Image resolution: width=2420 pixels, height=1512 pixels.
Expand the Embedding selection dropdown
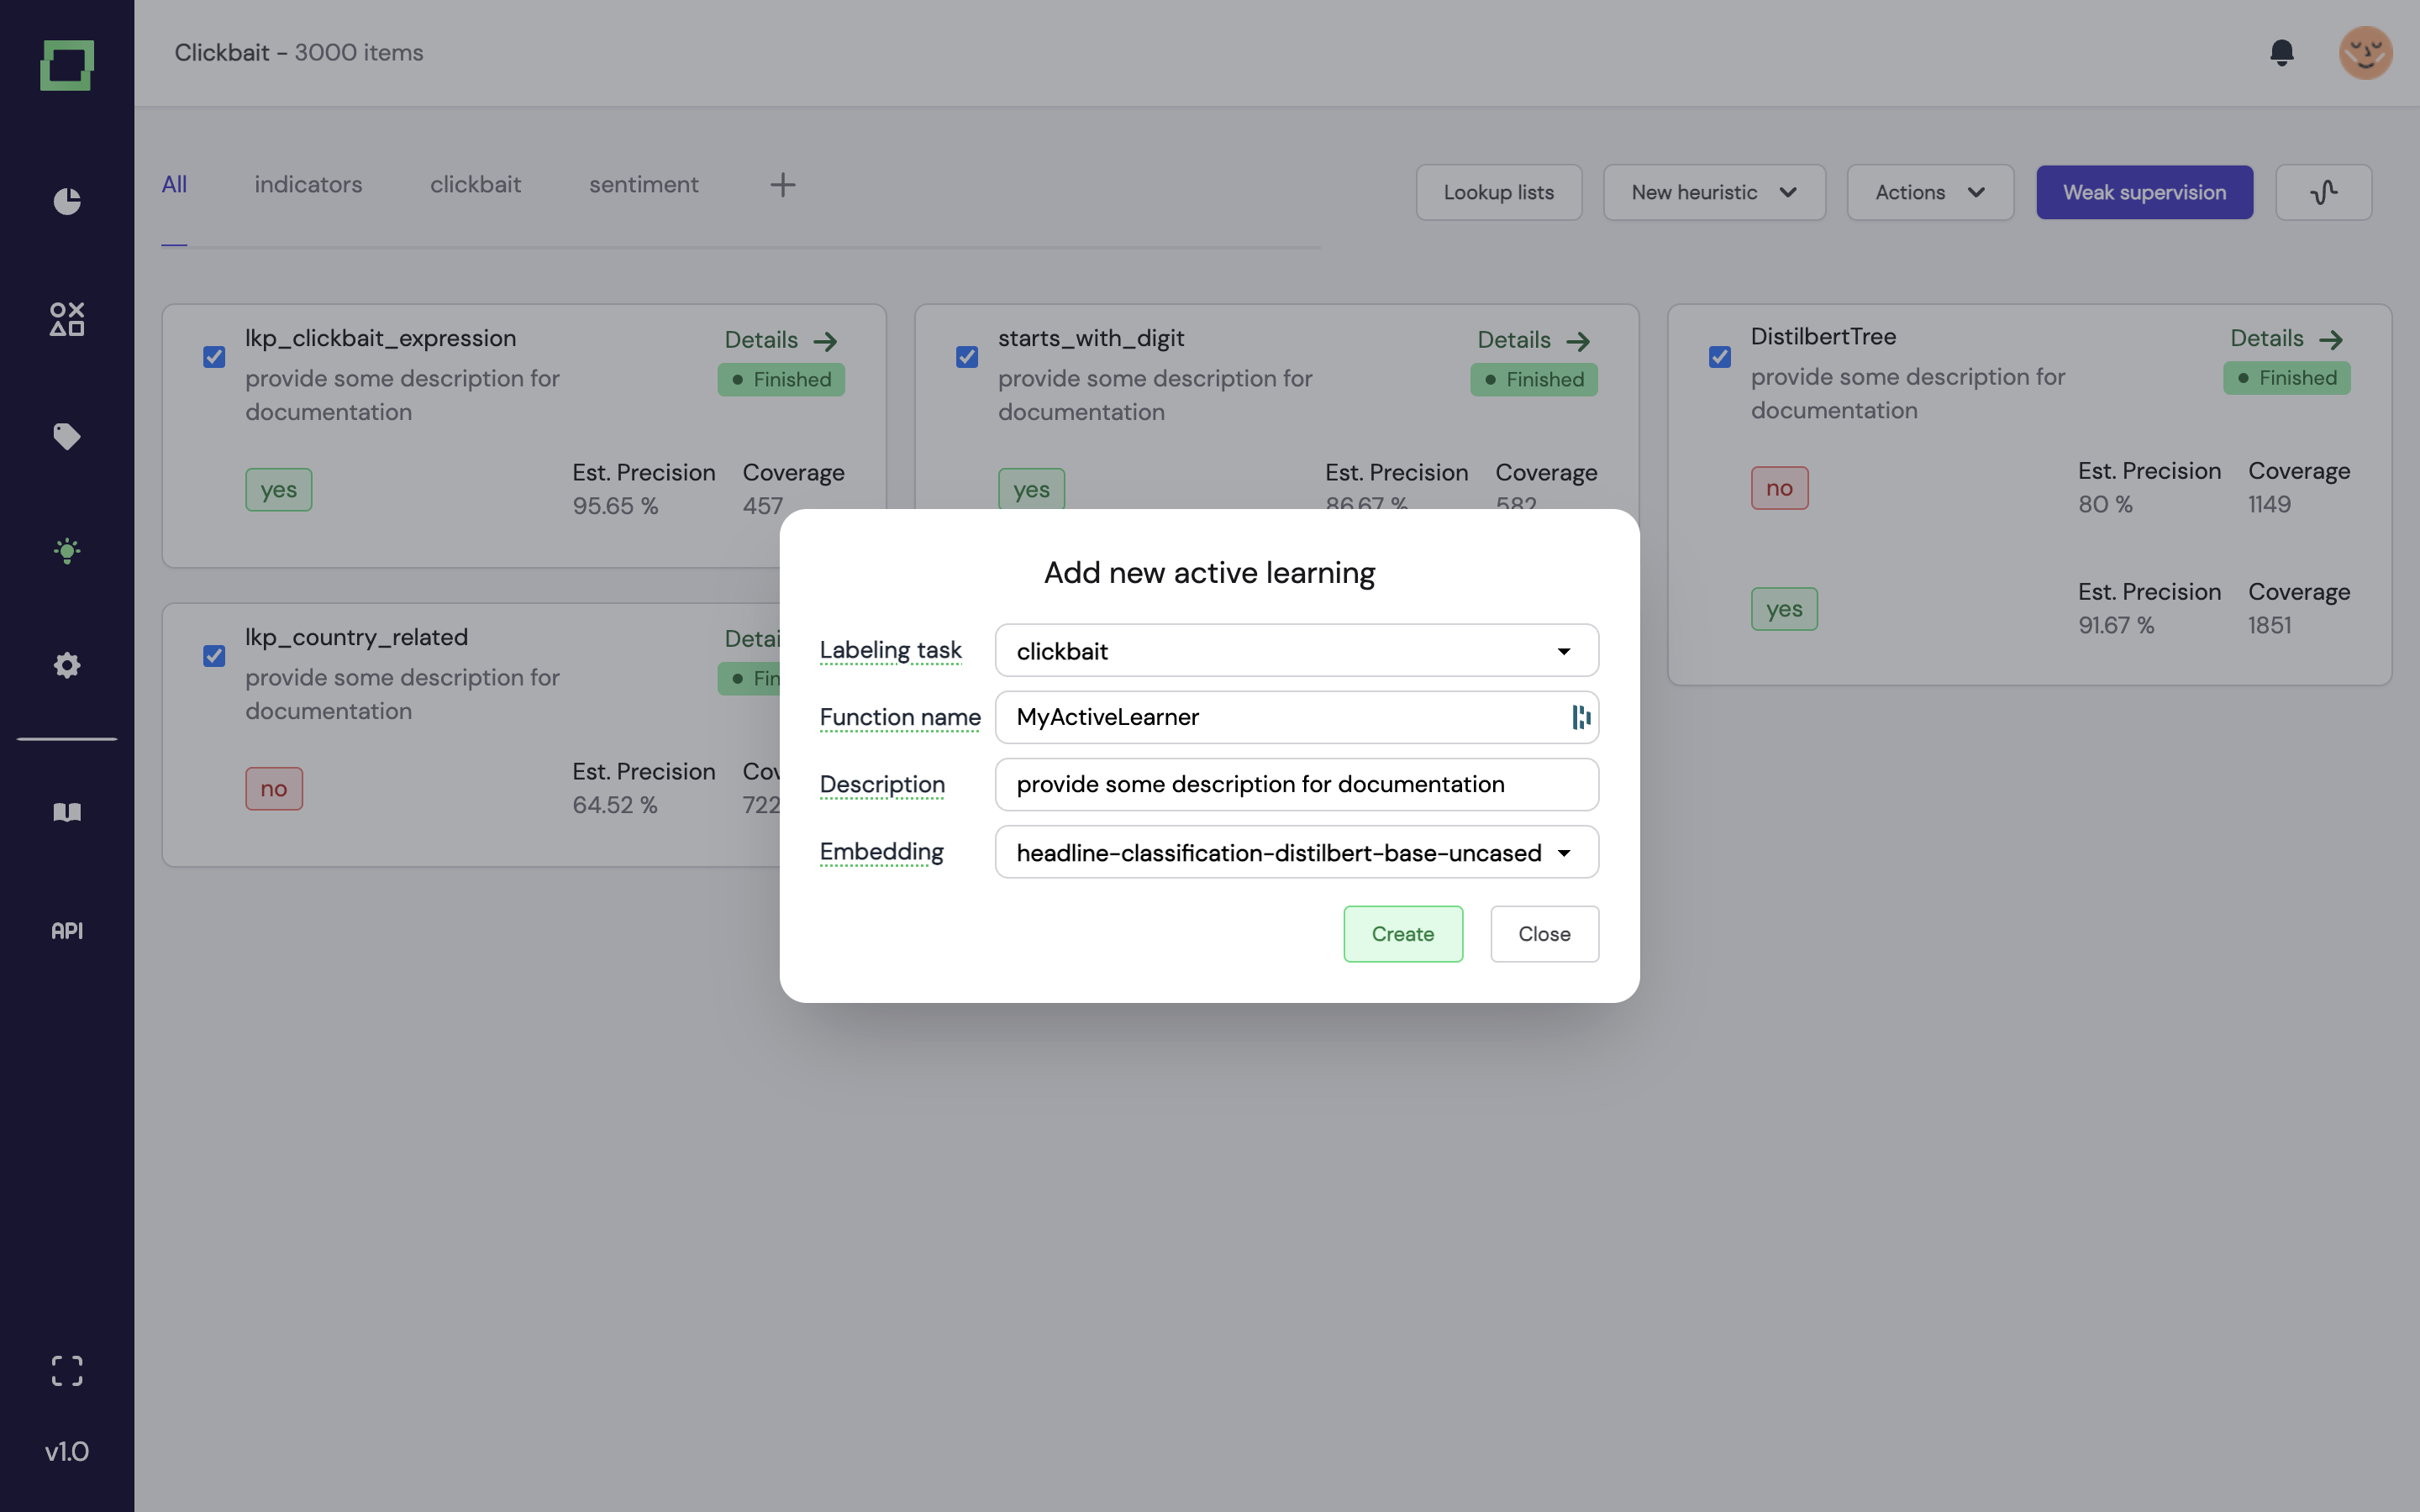tap(1296, 852)
